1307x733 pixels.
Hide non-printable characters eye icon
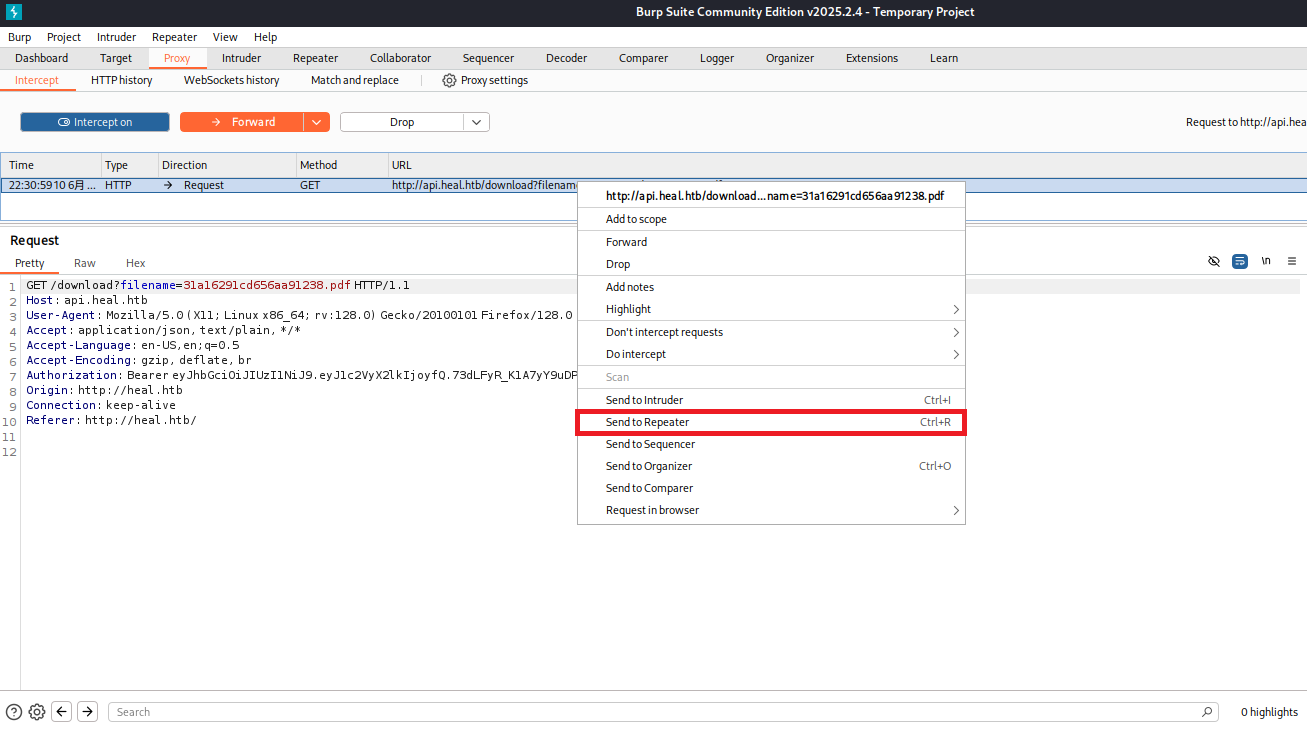1214,261
